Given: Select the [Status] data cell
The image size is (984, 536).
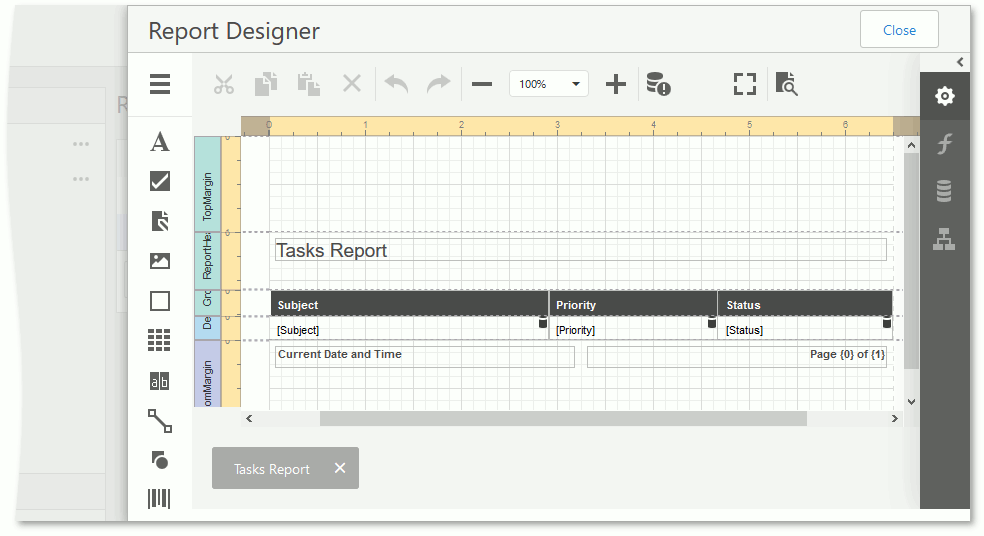Looking at the screenshot, I should click(x=805, y=329).
